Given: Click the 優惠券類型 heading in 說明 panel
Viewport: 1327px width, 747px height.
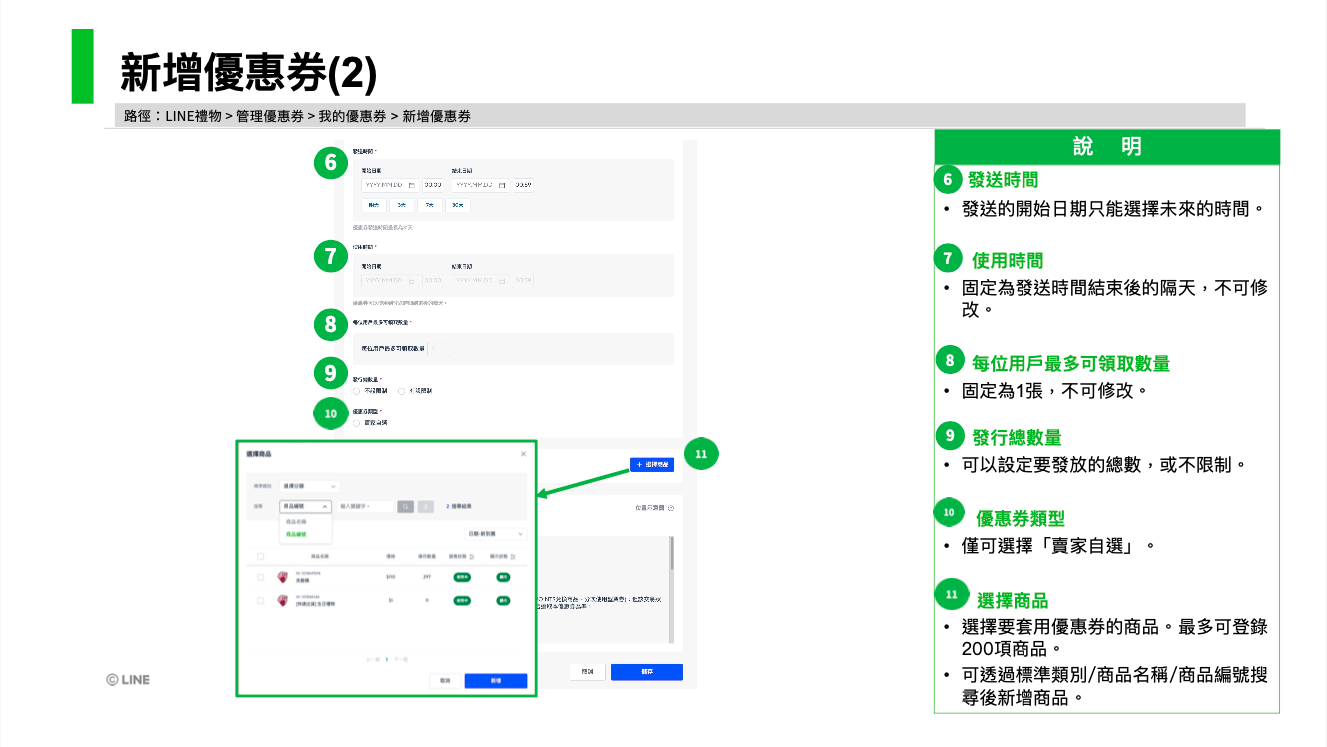Looking at the screenshot, I should click(x=1020, y=519).
